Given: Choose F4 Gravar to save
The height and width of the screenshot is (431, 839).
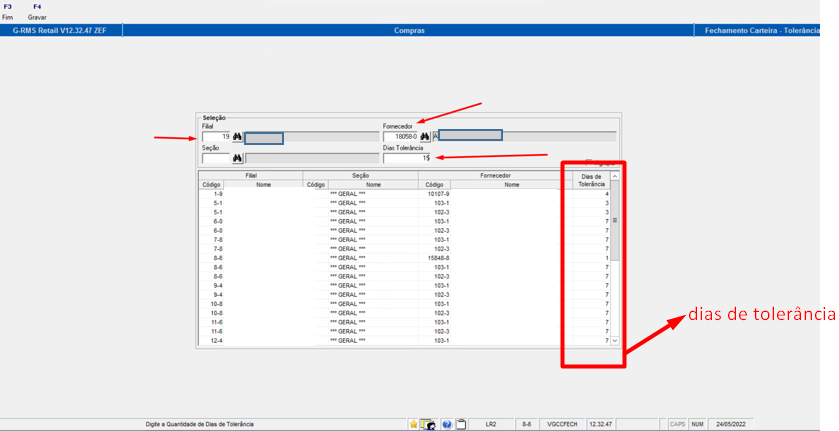Looking at the screenshot, I should (37, 12).
